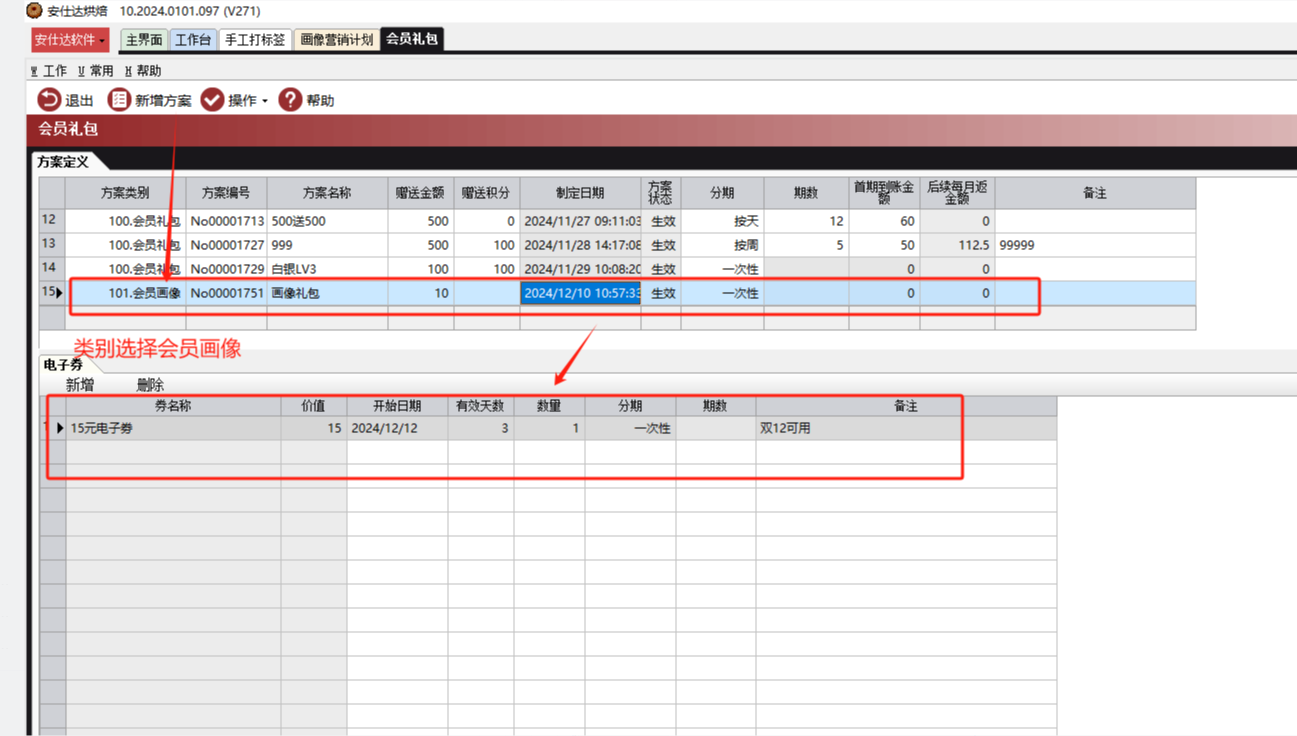Click the 退出 exit icon
The image size is (1297, 736).
tap(49, 99)
